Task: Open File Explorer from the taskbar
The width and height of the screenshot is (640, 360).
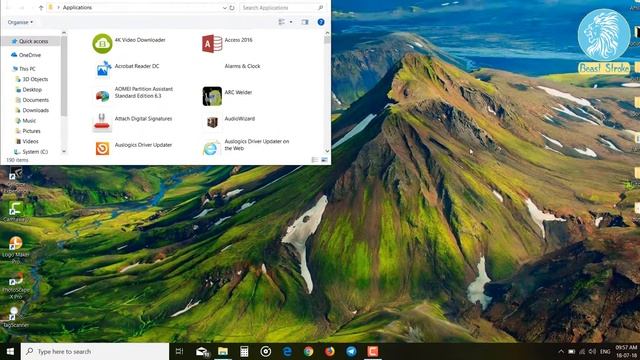Action: [223, 351]
